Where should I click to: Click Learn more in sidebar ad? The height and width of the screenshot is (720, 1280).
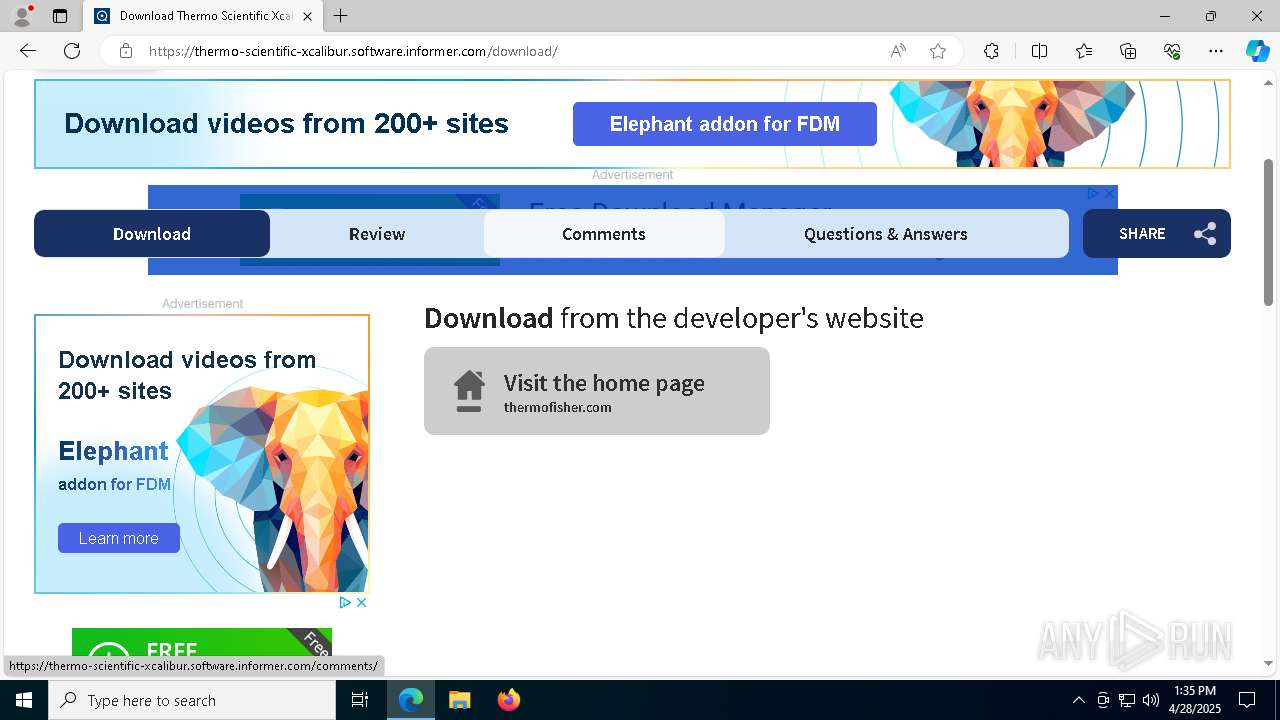119,538
